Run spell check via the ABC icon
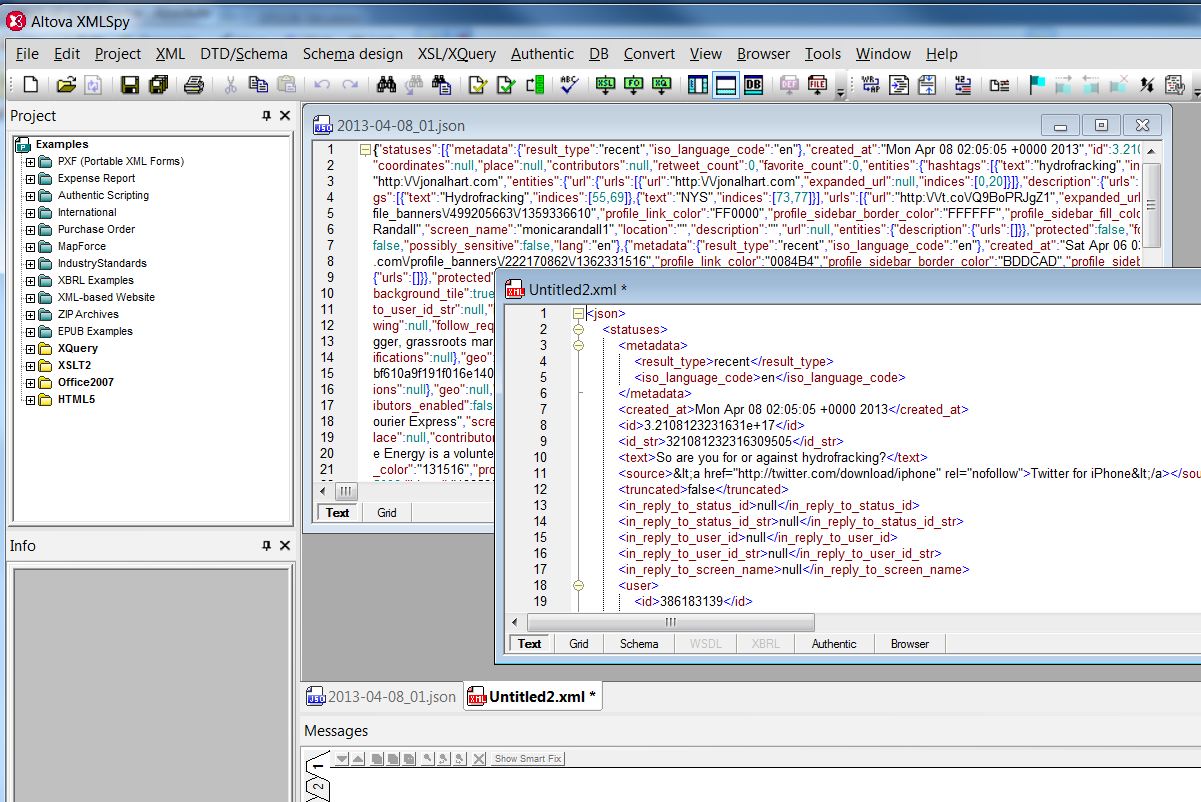 click(x=568, y=85)
